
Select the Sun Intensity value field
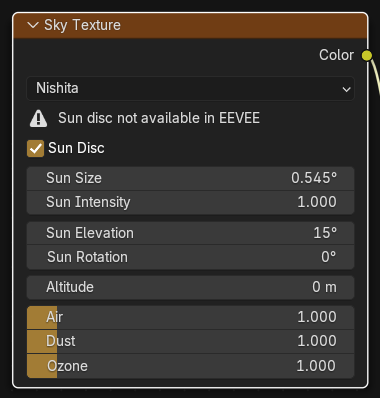tap(190, 202)
